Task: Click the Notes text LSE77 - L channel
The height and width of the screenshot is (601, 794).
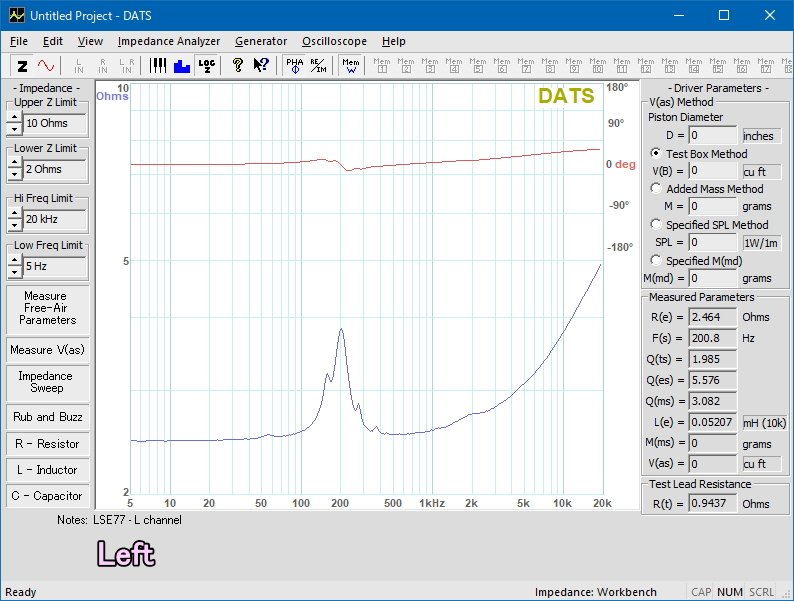Action: click(x=137, y=520)
